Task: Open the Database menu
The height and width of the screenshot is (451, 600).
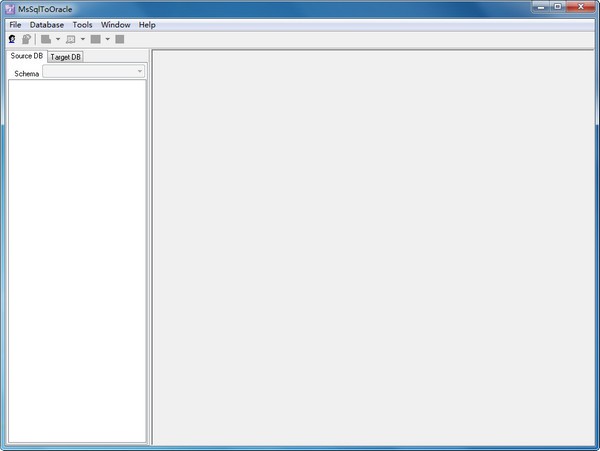Action: pos(47,24)
